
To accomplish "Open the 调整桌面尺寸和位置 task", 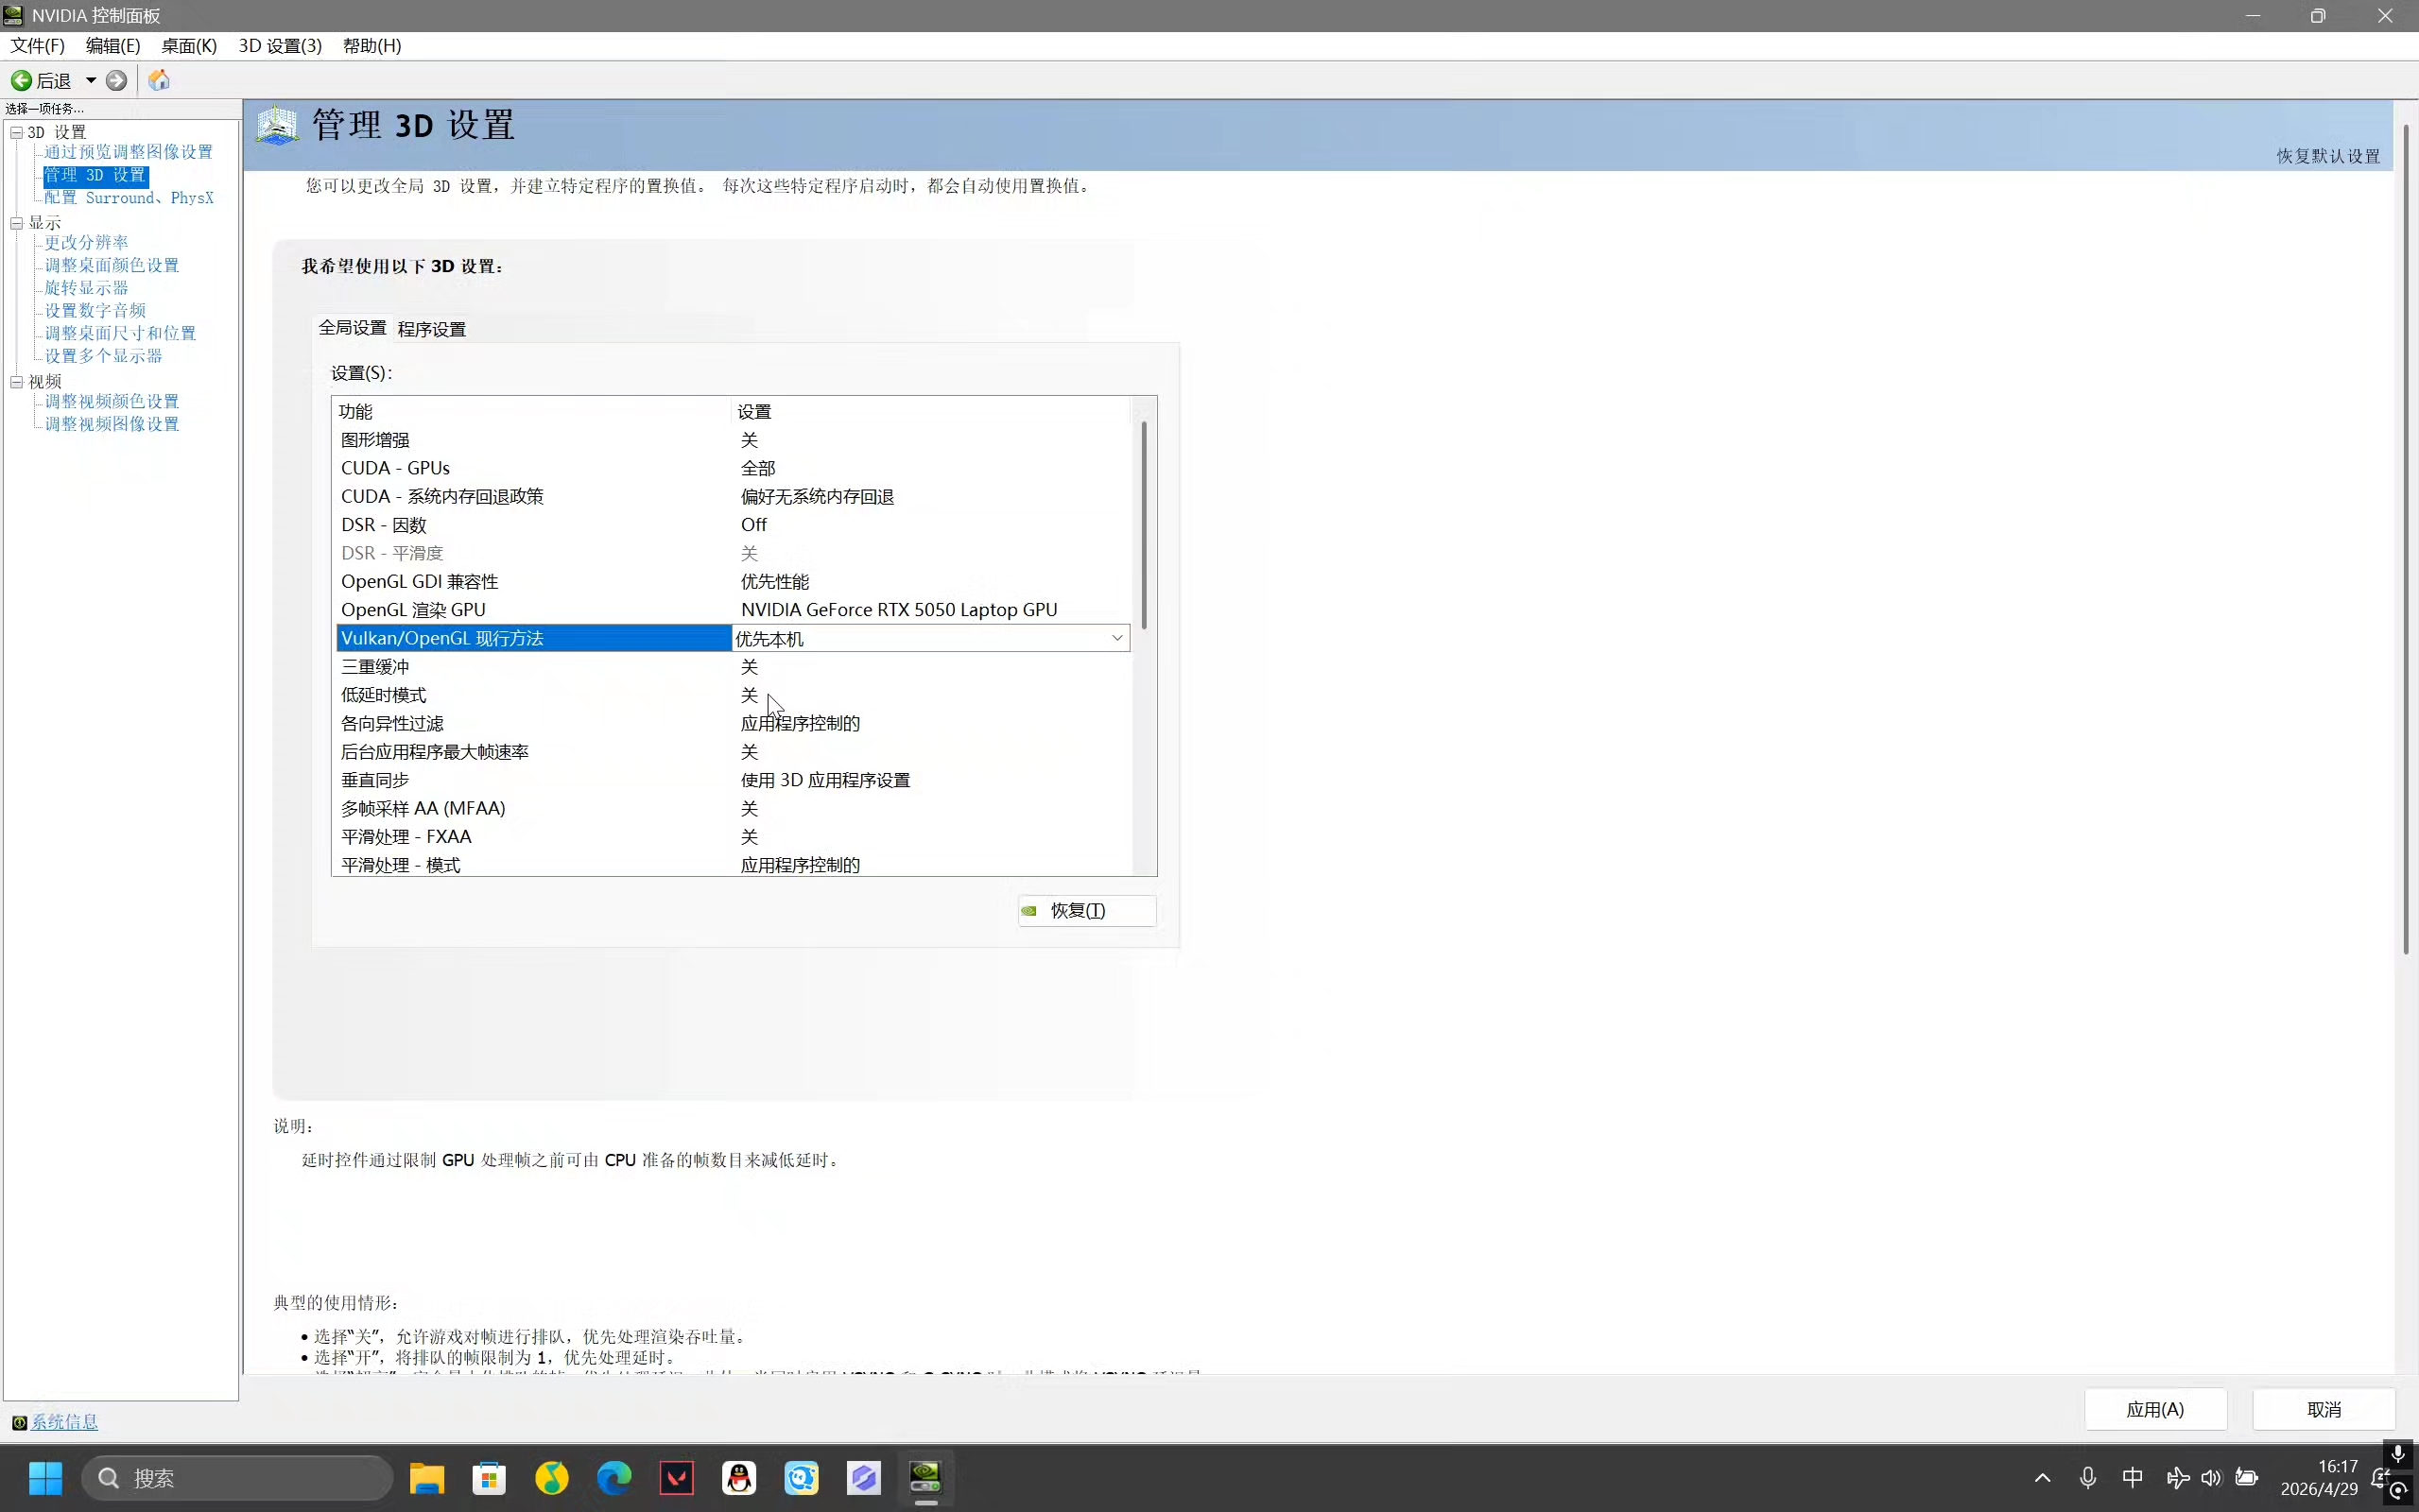I will (120, 333).
